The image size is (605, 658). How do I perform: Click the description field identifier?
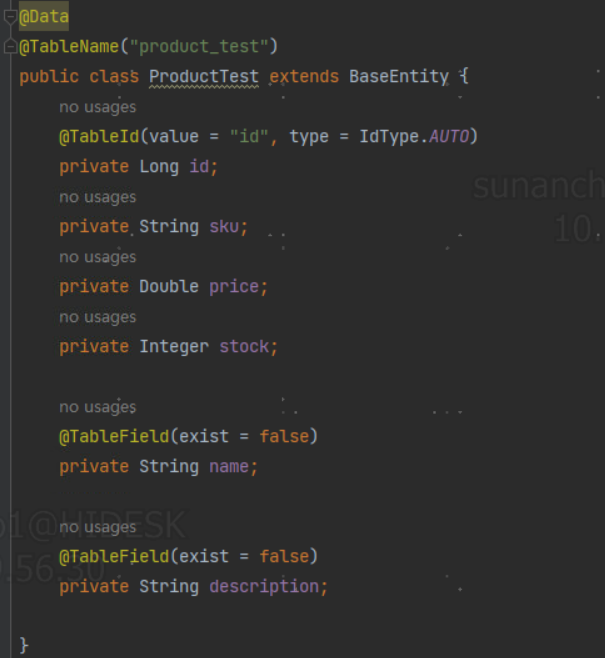pyautogui.click(x=264, y=586)
